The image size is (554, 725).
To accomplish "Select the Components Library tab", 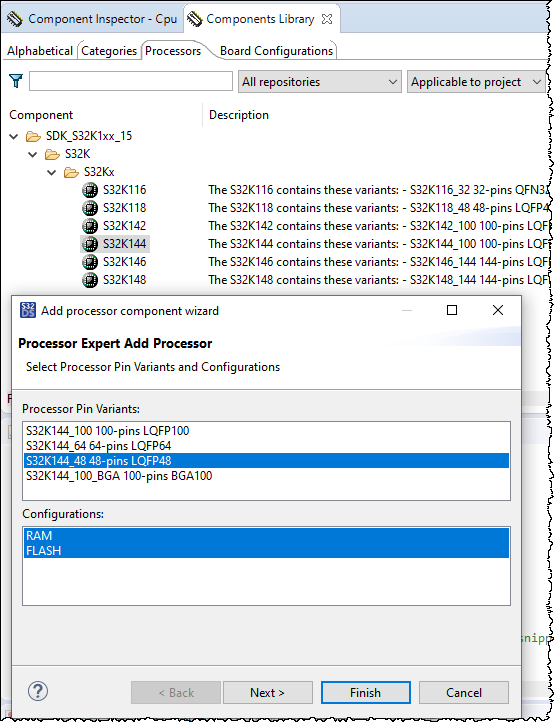I will (260, 19).
